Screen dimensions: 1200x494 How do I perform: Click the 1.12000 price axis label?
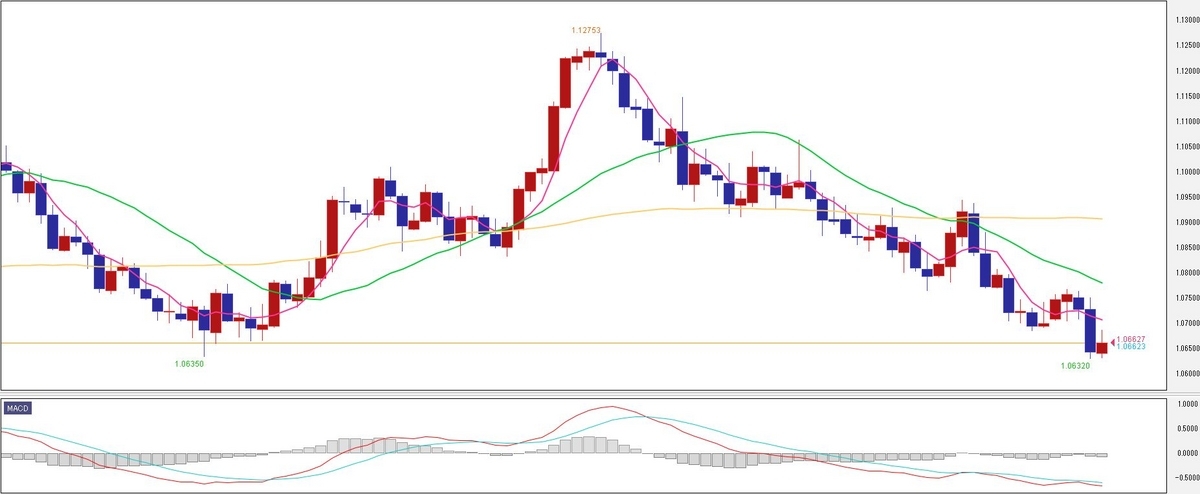[x=1187, y=71]
